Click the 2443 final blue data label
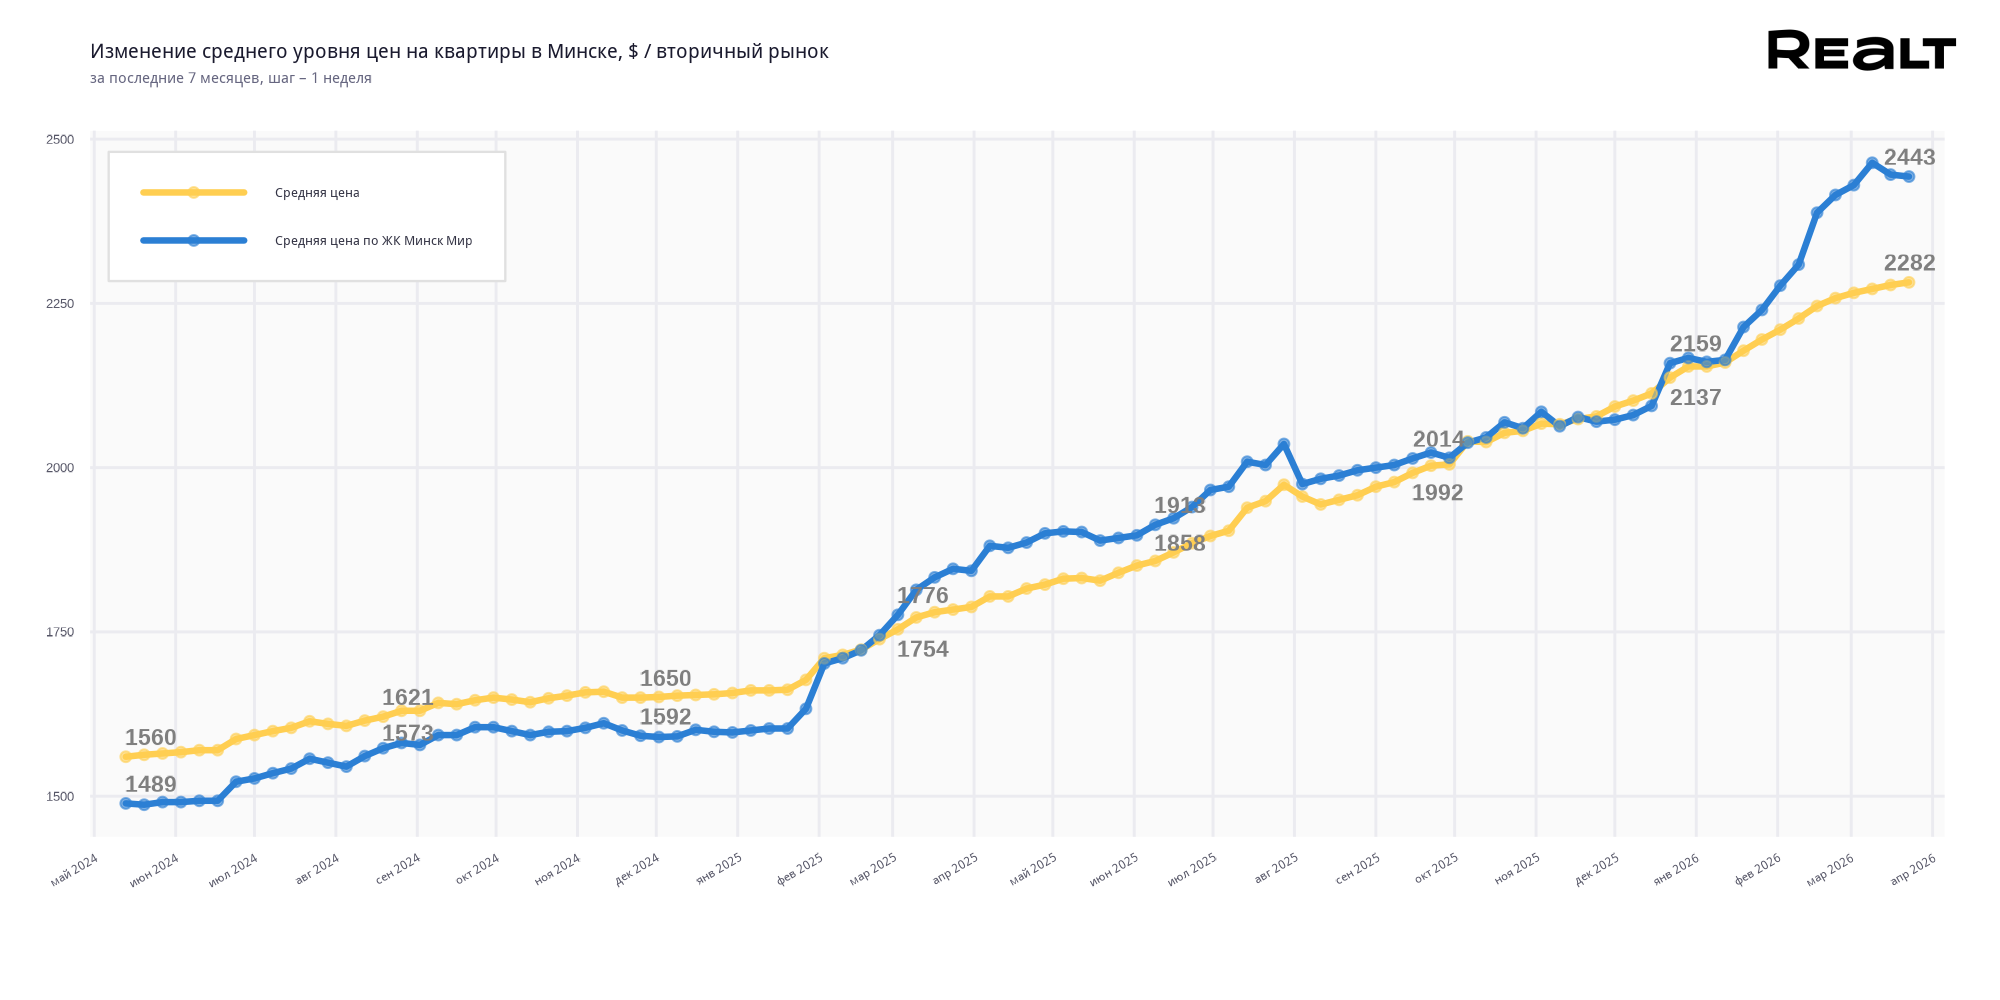 pyautogui.click(x=1909, y=158)
